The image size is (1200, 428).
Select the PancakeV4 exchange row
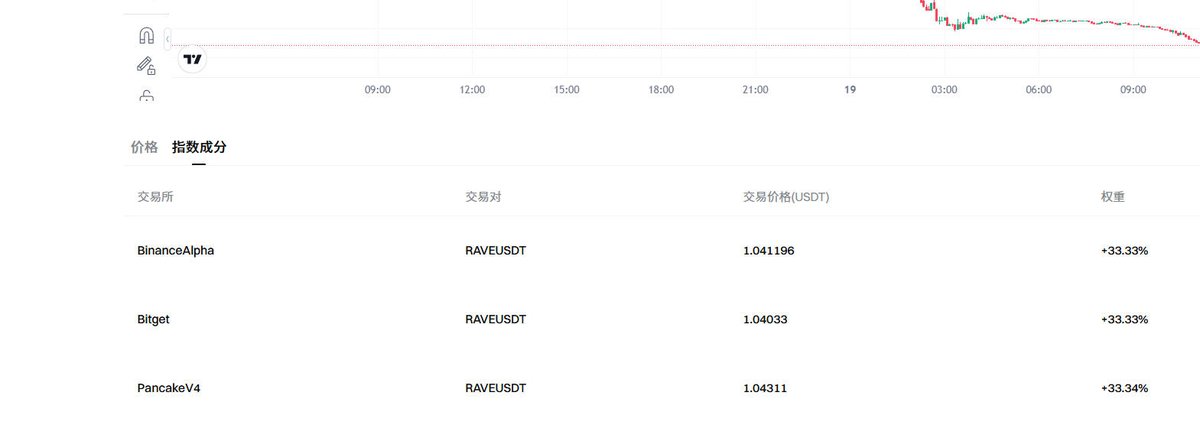point(662,387)
